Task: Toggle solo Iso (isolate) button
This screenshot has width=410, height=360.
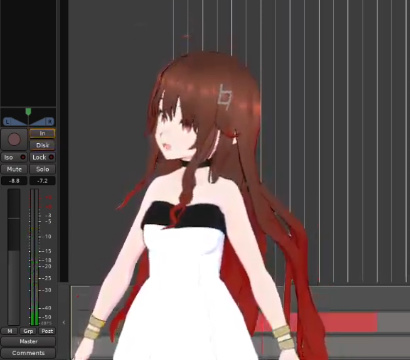Action: click(14, 157)
